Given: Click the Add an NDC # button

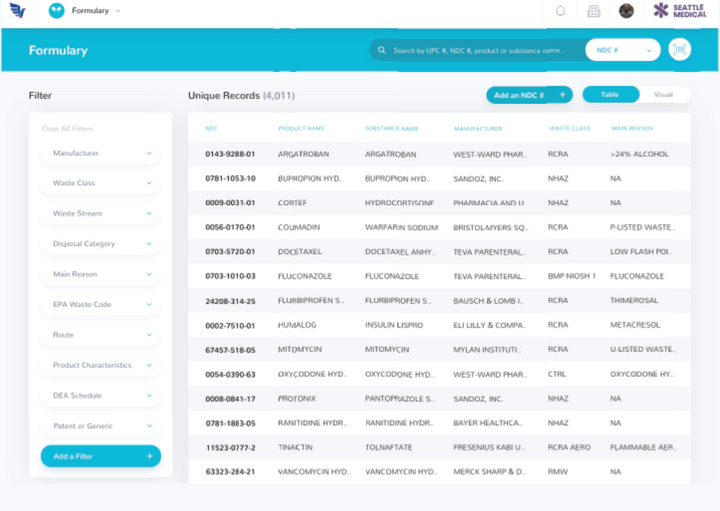Looking at the screenshot, I should tap(529, 95).
